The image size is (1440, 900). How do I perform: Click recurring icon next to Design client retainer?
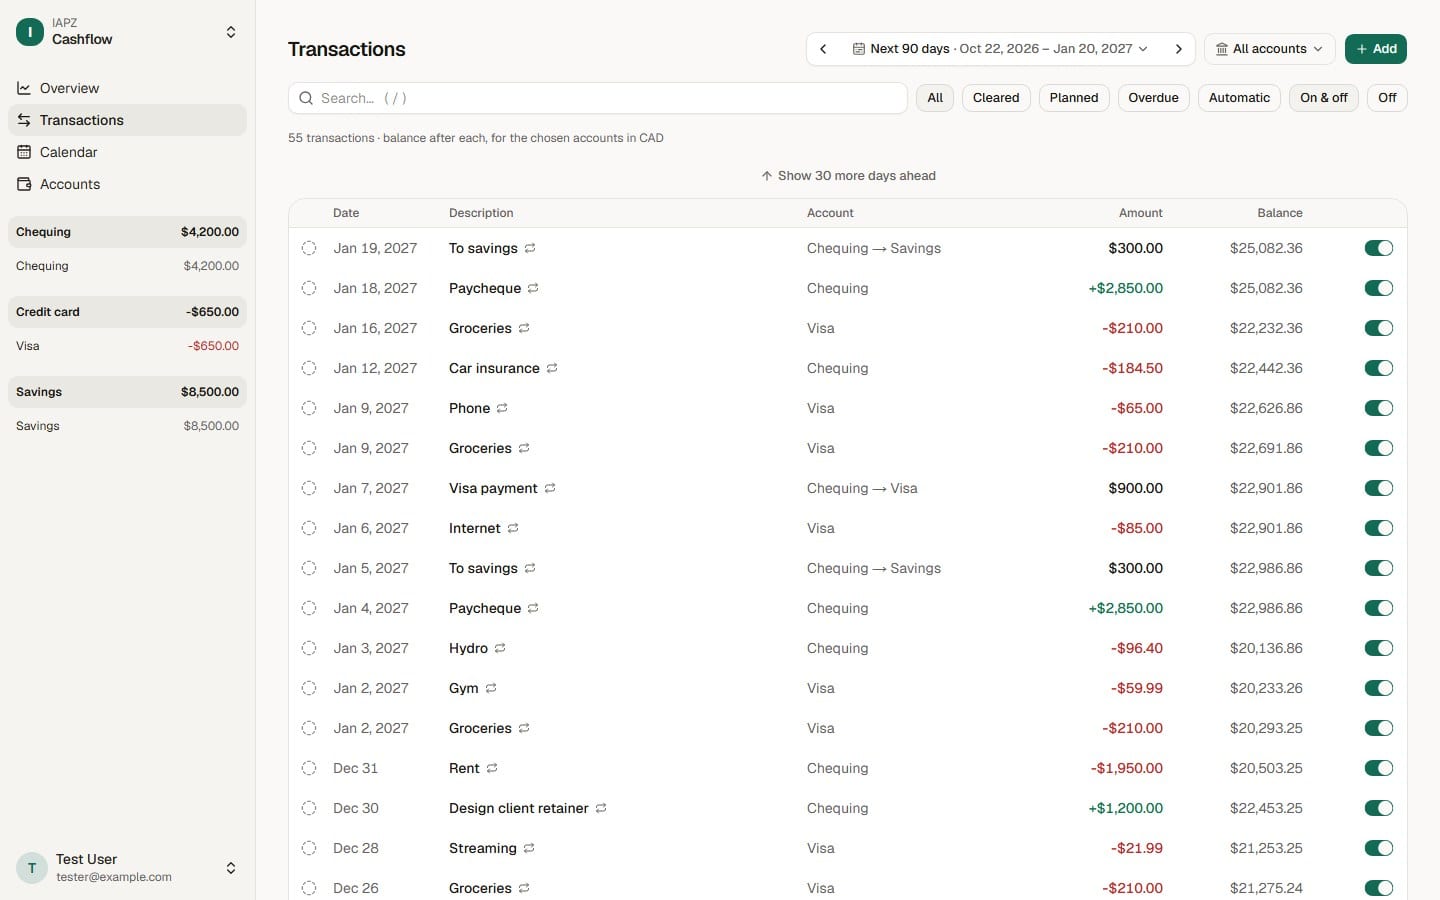[x=601, y=808]
